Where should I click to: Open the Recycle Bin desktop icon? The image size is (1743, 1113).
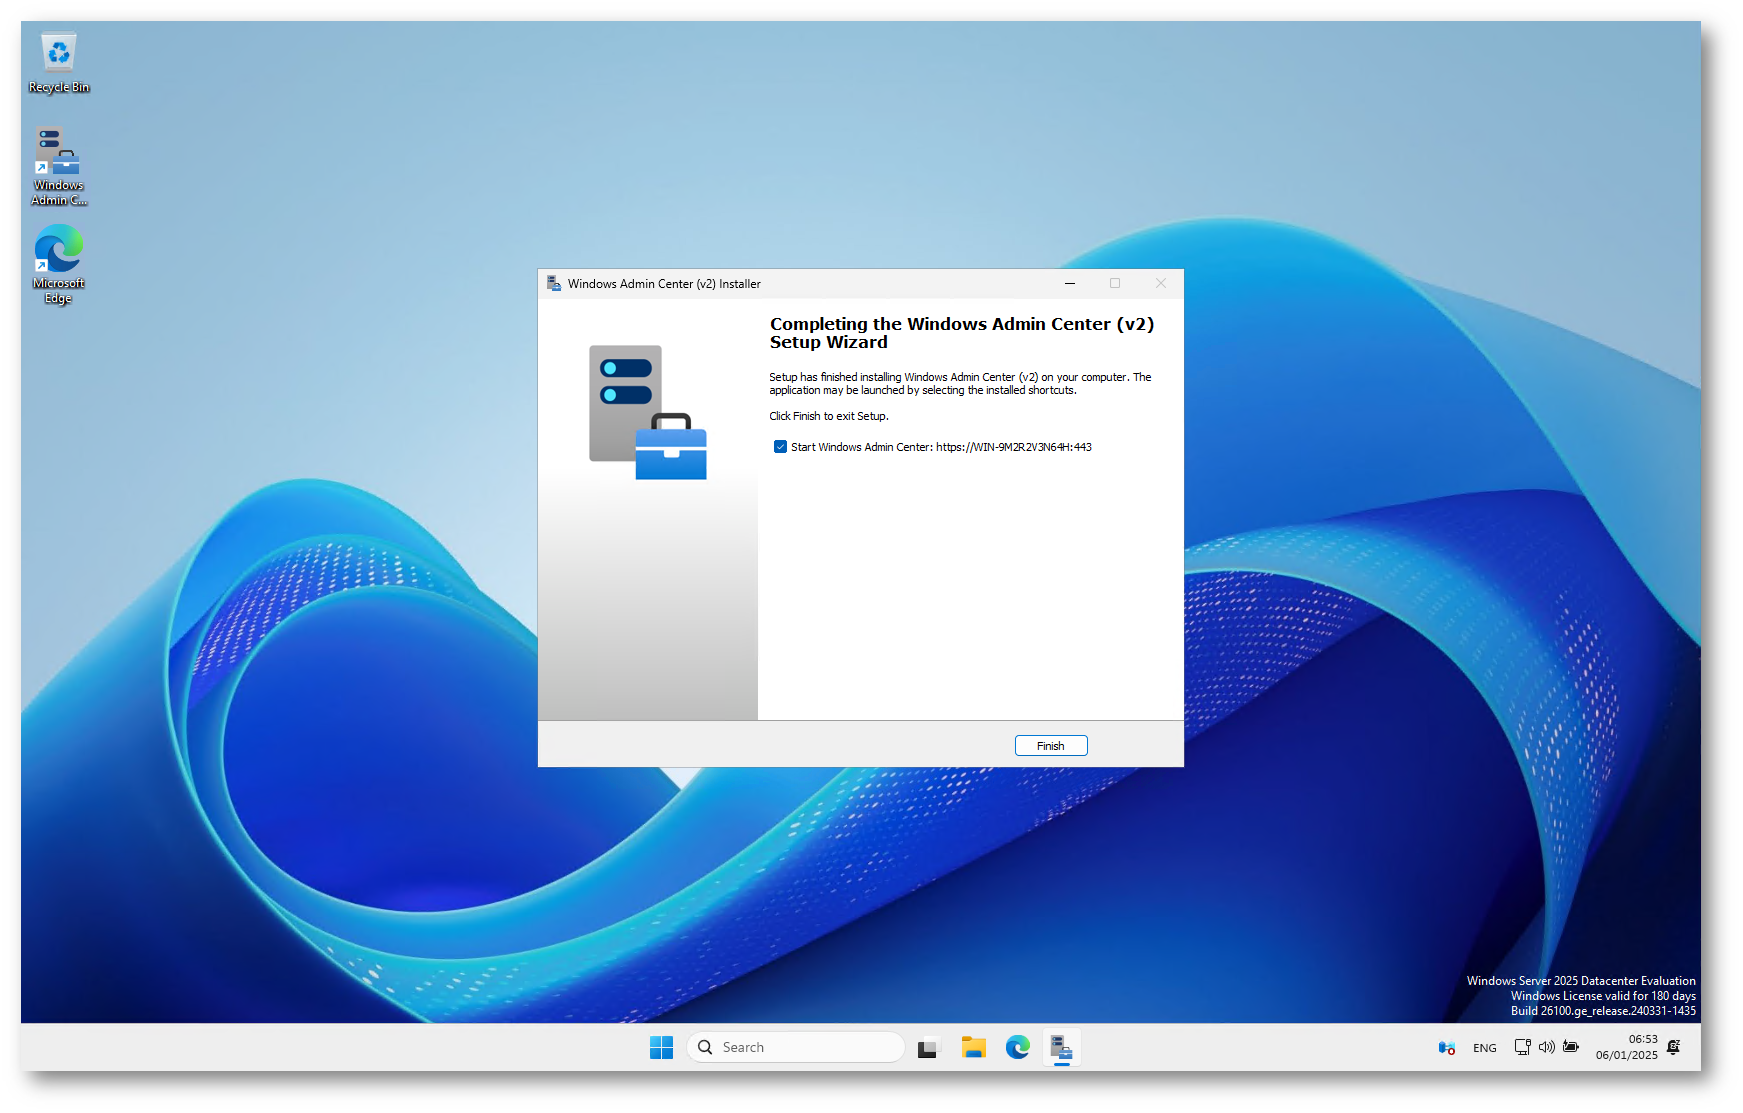59,63
